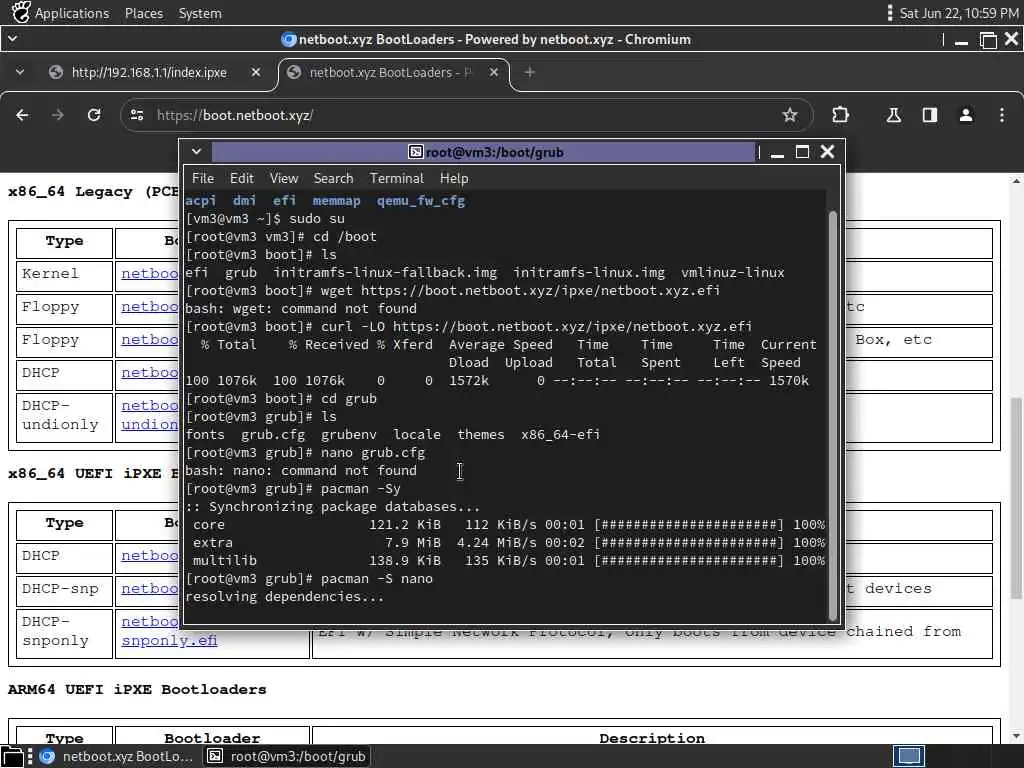Open the Legacy DHCP row netboot link
The height and width of the screenshot is (768, 1024).
click(x=150, y=372)
